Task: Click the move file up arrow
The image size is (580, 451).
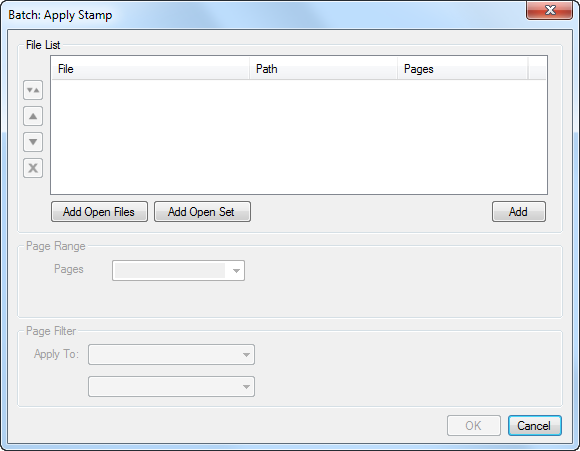Action: pyautogui.click(x=33, y=116)
